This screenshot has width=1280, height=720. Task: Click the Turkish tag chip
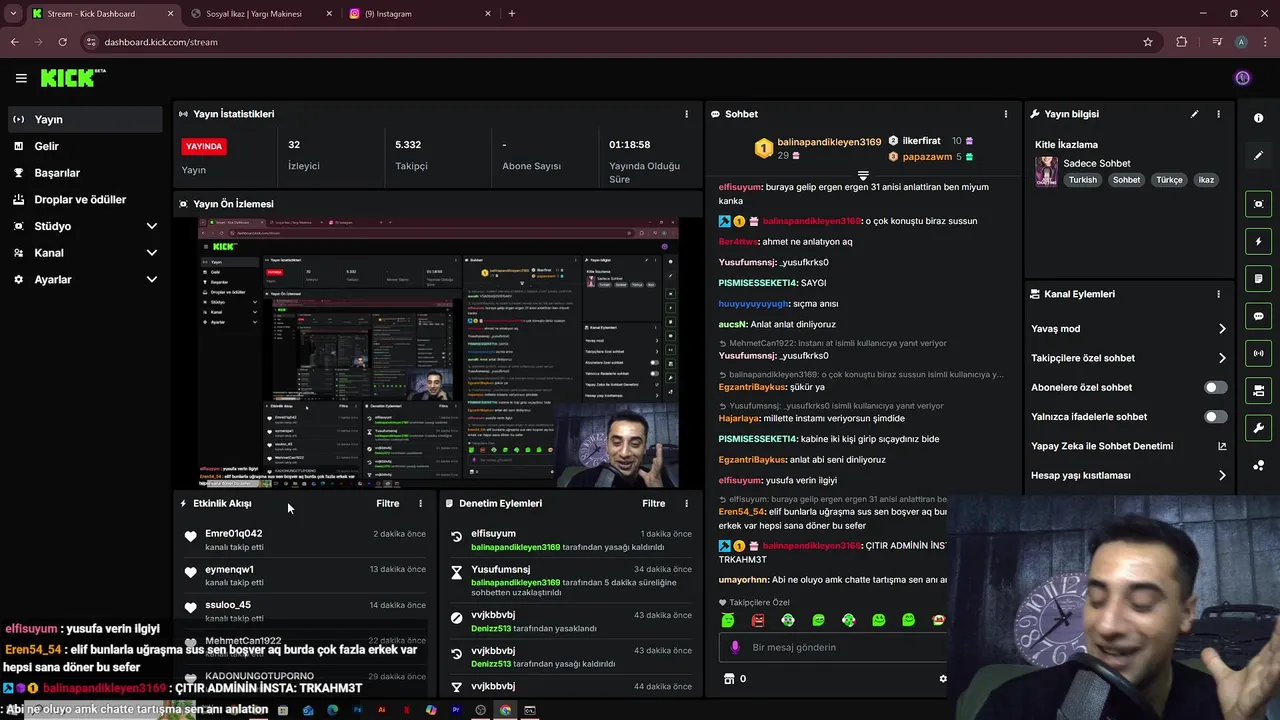pyautogui.click(x=1083, y=180)
